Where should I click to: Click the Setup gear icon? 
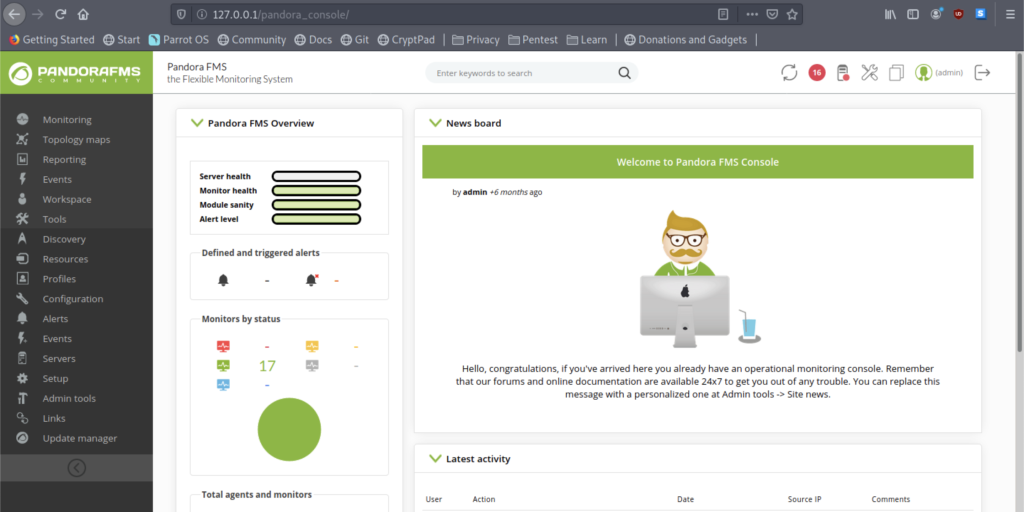22,379
